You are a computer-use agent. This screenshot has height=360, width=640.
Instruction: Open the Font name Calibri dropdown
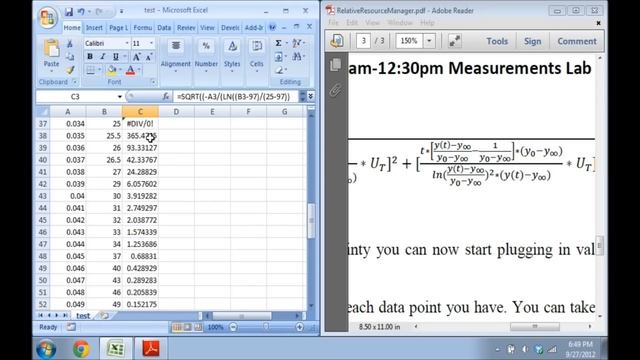point(127,43)
